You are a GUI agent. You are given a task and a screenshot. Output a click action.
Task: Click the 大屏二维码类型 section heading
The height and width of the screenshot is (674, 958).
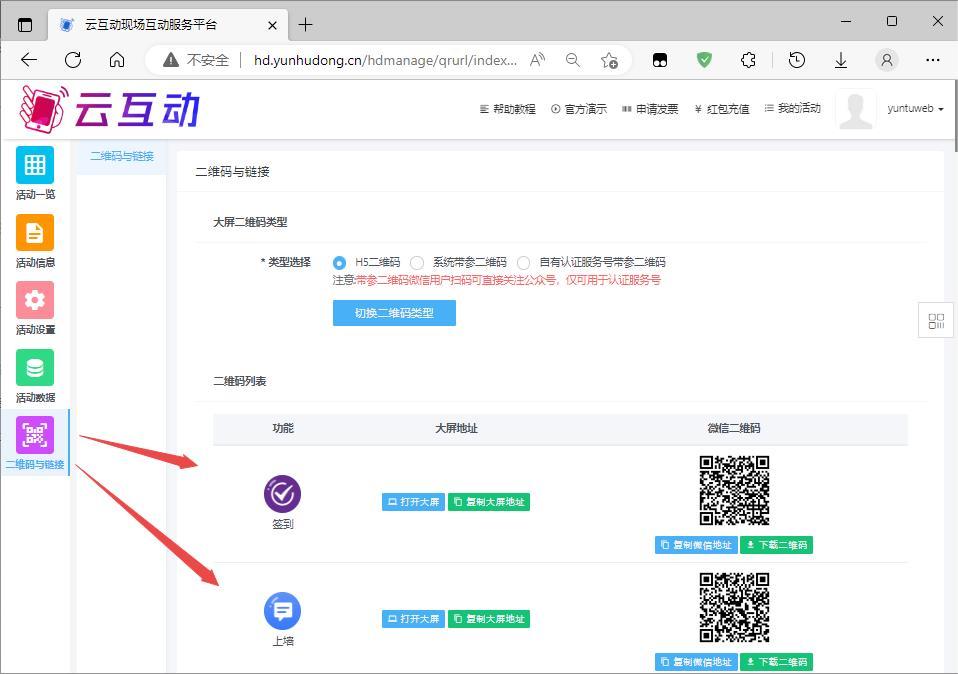250,222
